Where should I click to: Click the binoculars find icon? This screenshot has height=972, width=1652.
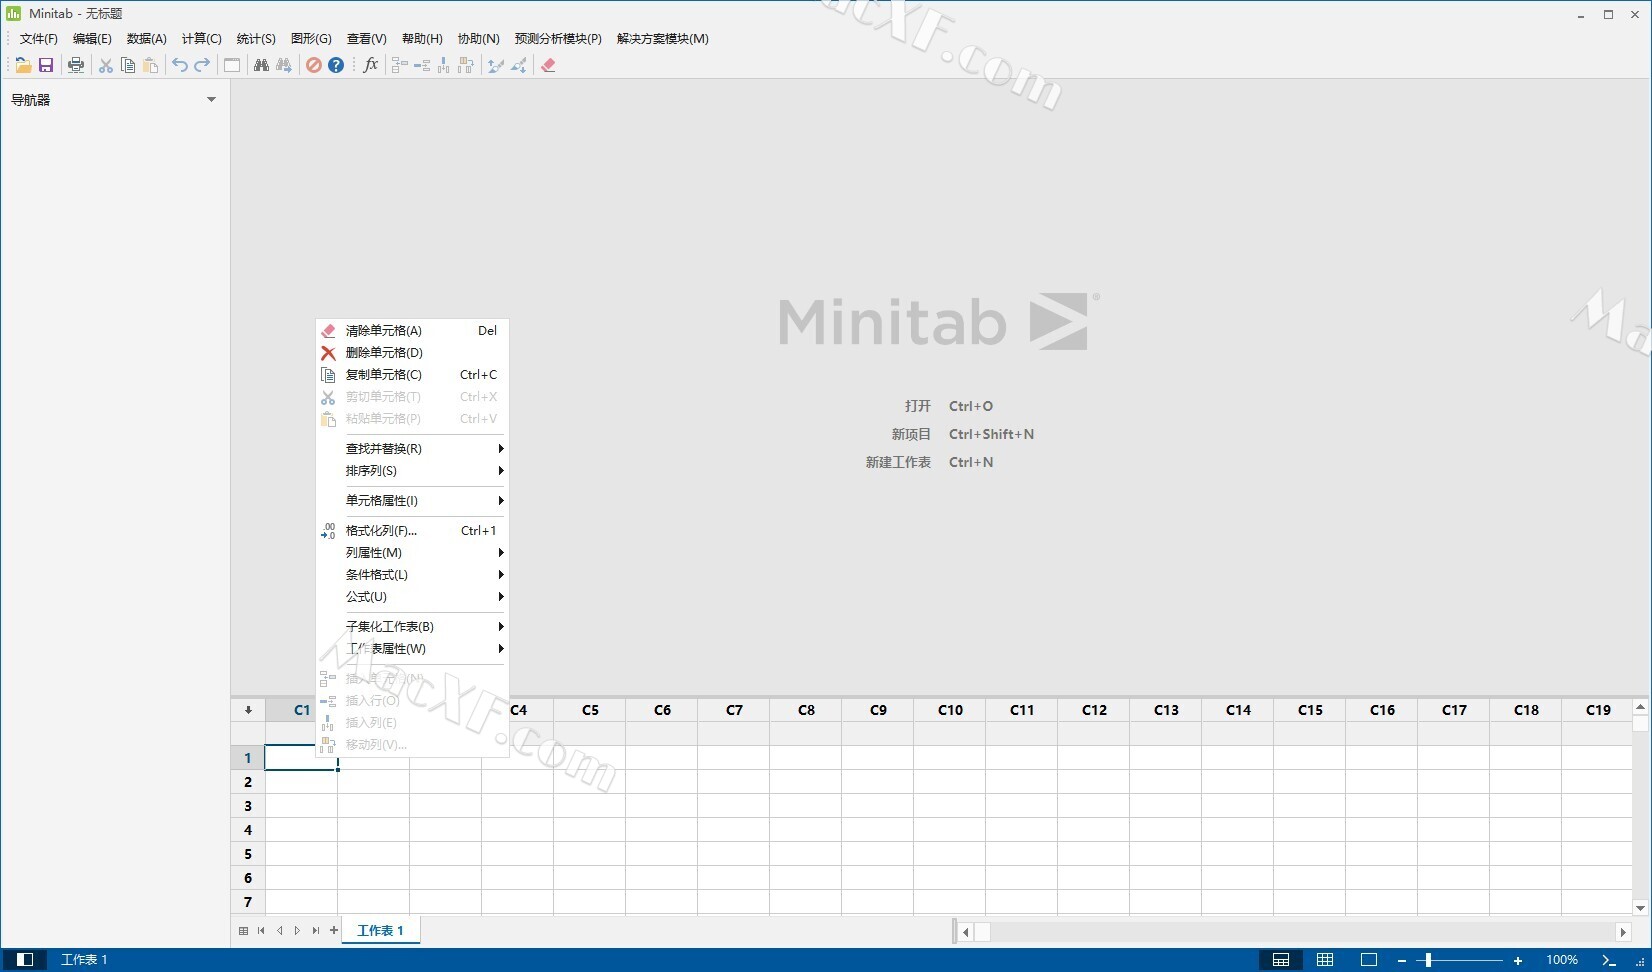point(261,65)
